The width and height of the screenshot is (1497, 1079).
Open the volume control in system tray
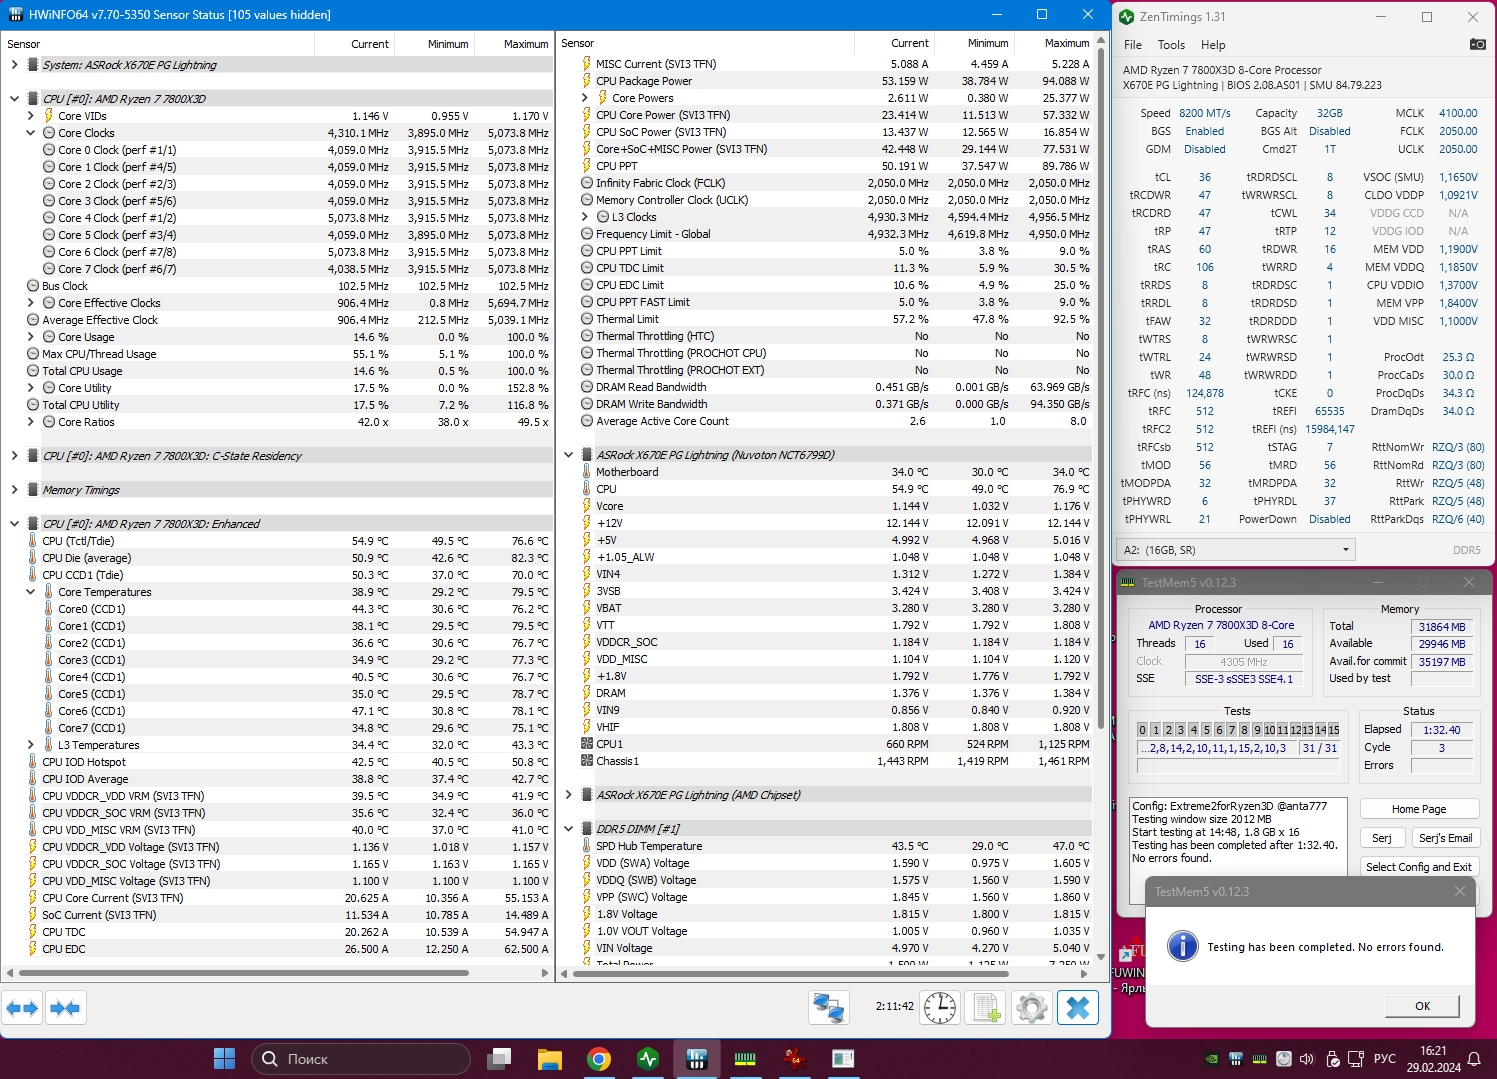(1306, 1059)
